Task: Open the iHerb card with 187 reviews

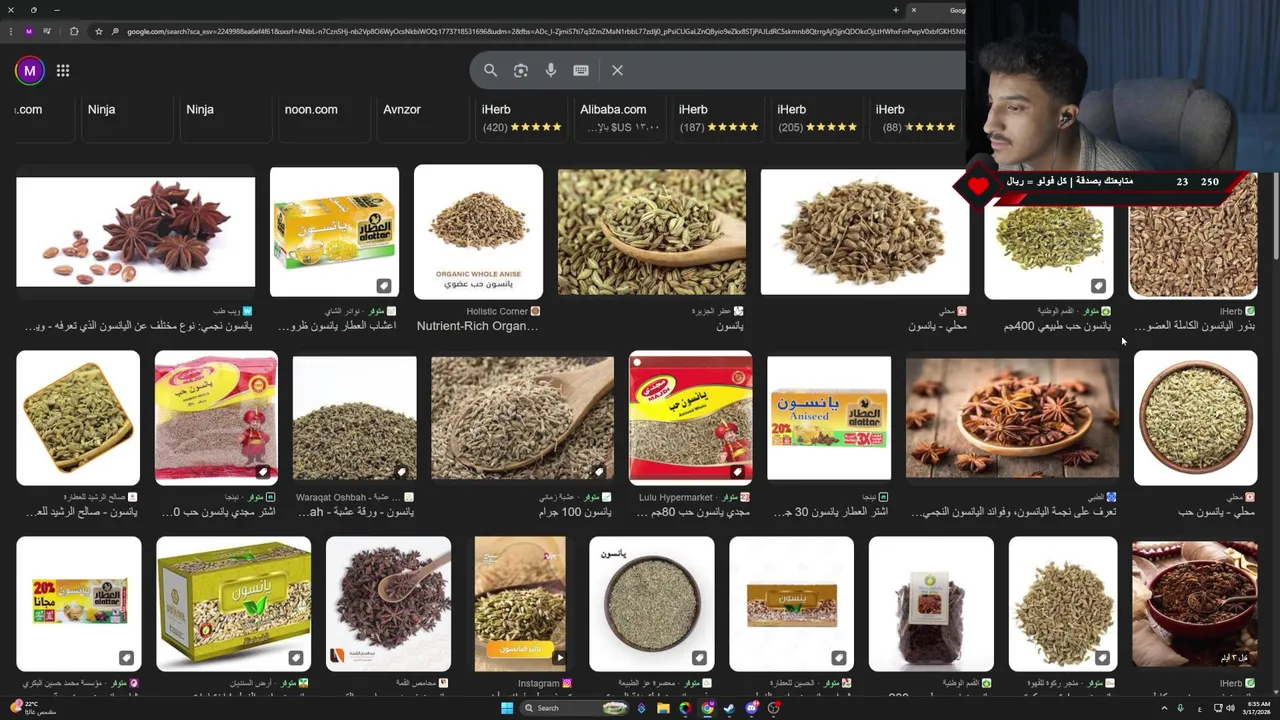Action: point(717,117)
